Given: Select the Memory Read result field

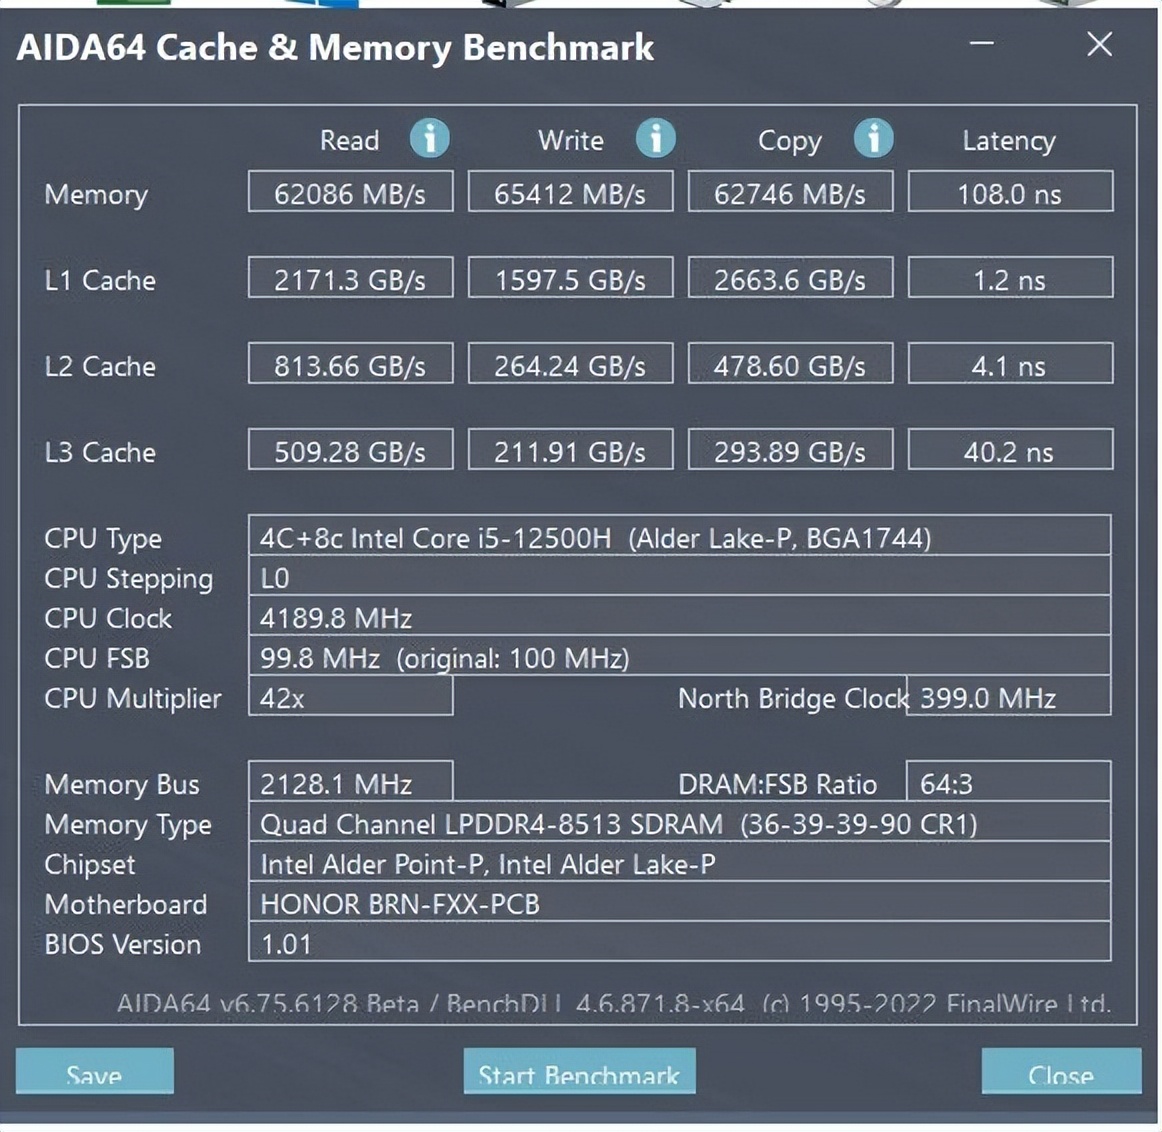Looking at the screenshot, I should (x=350, y=192).
